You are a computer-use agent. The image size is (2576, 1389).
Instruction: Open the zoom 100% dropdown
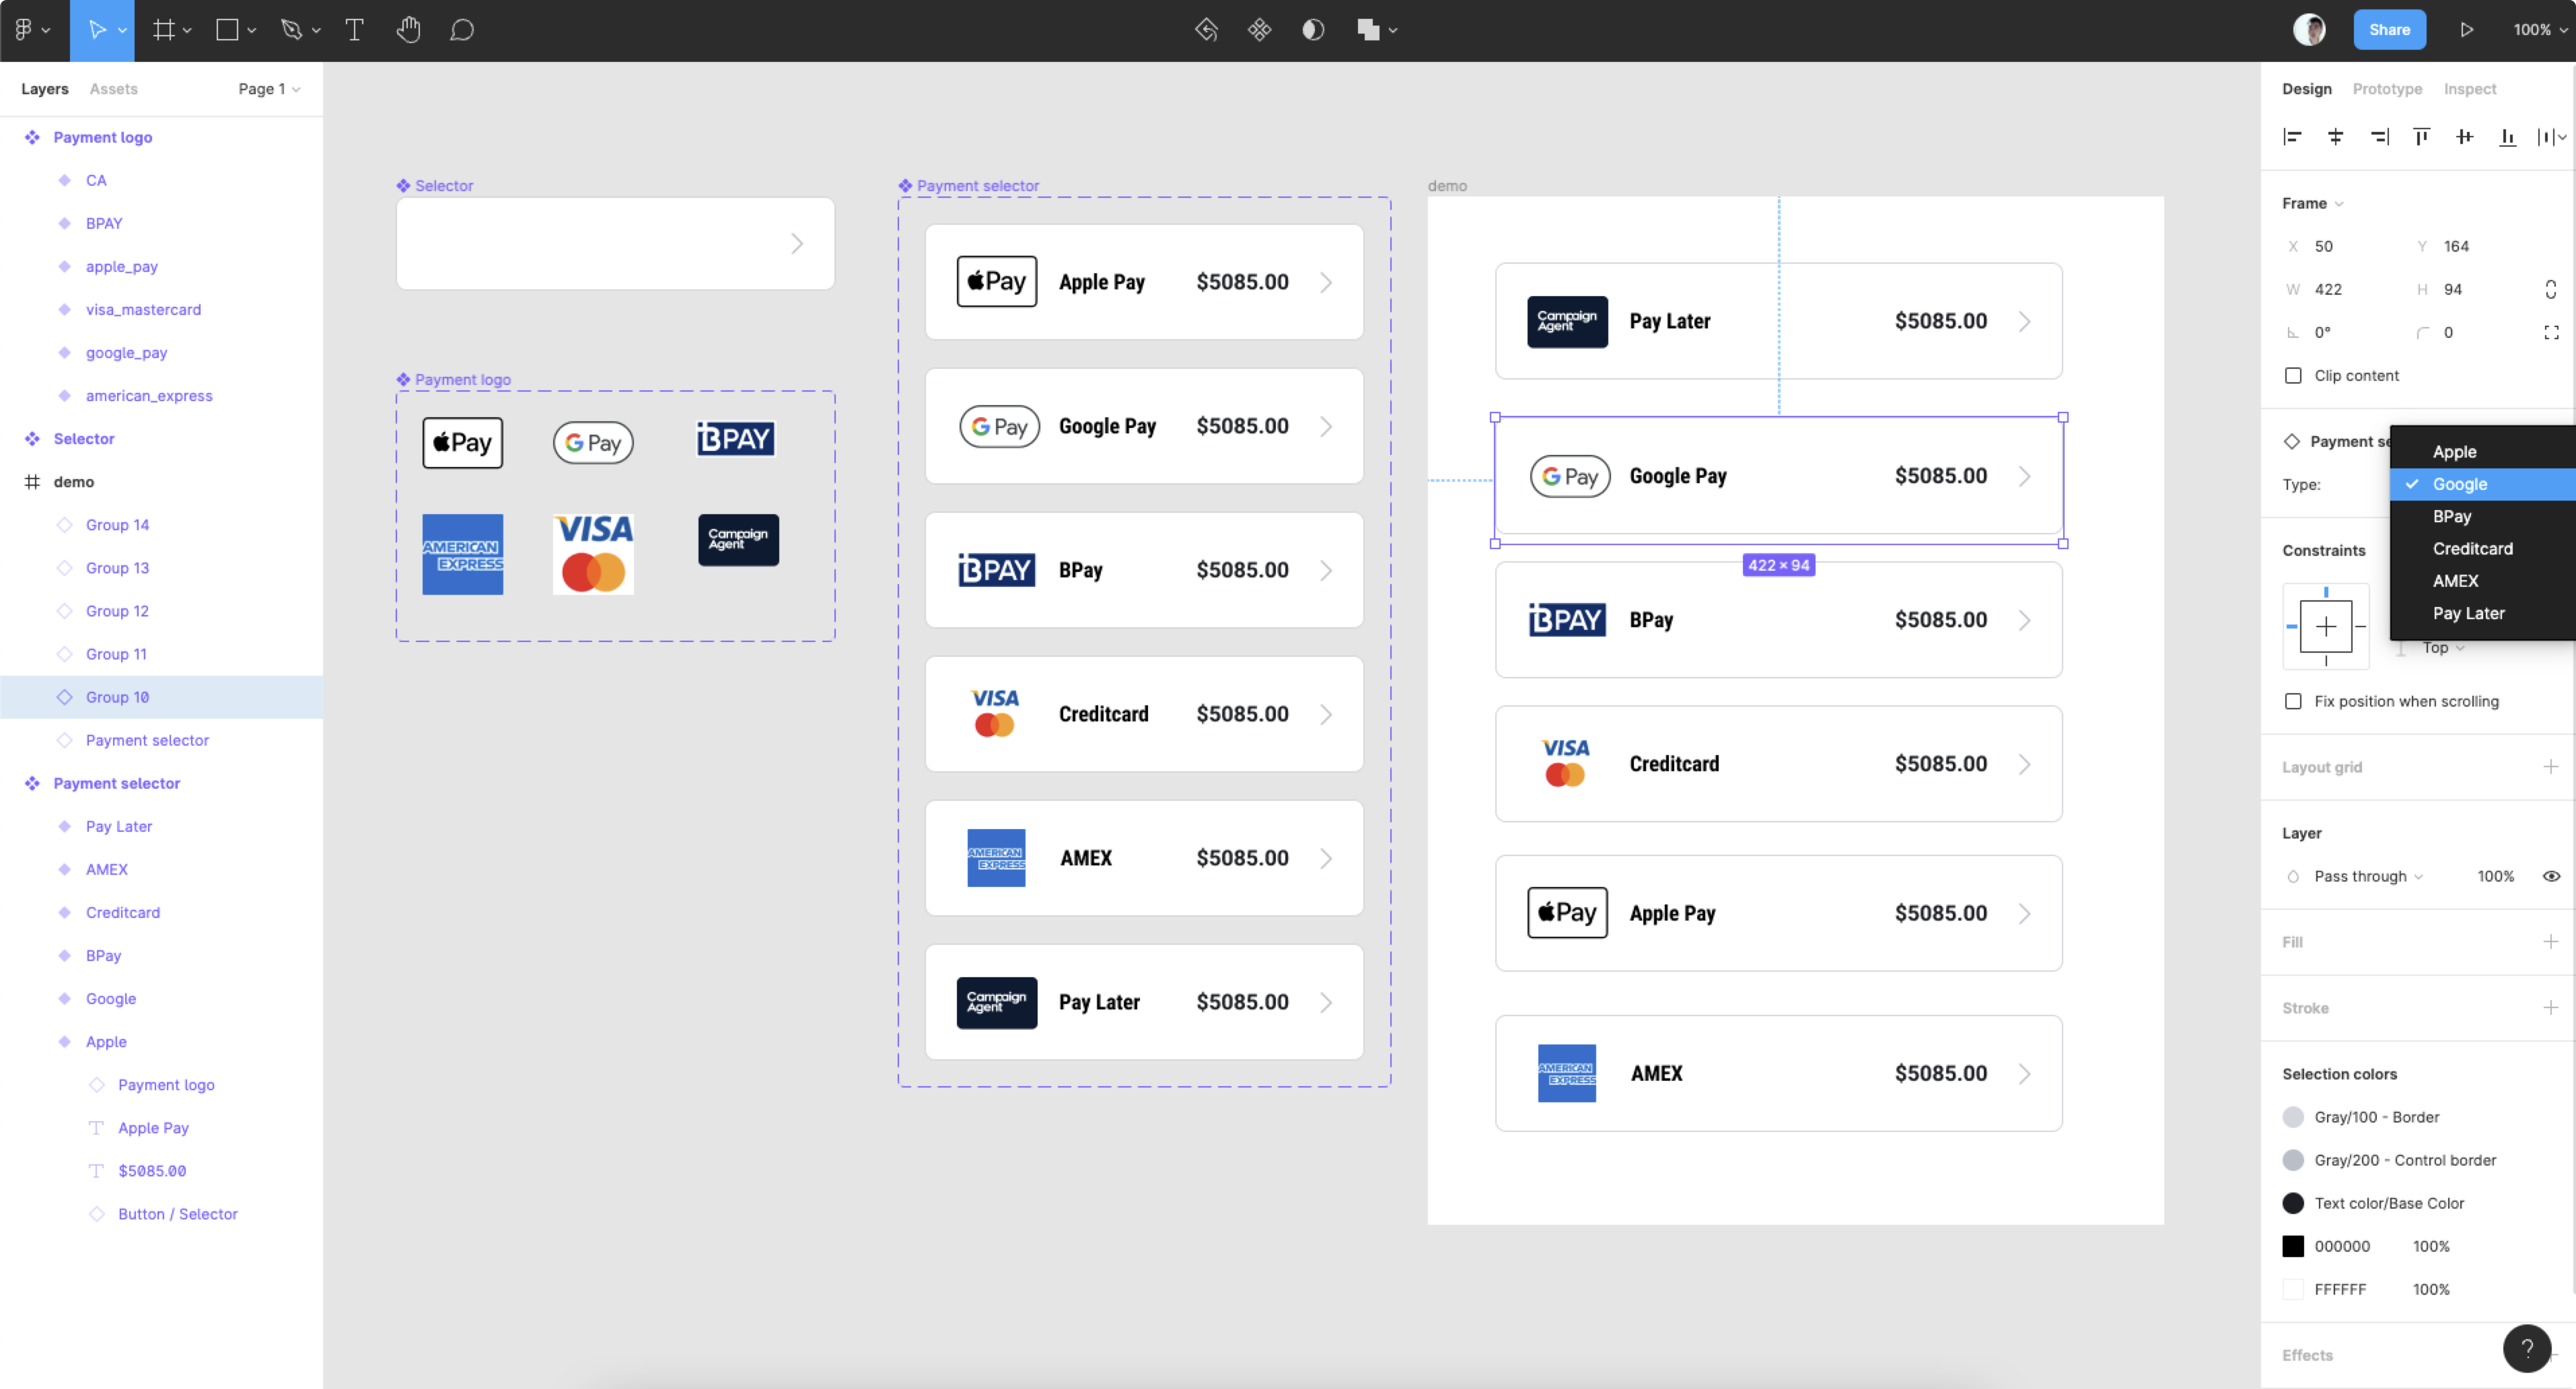point(2540,30)
